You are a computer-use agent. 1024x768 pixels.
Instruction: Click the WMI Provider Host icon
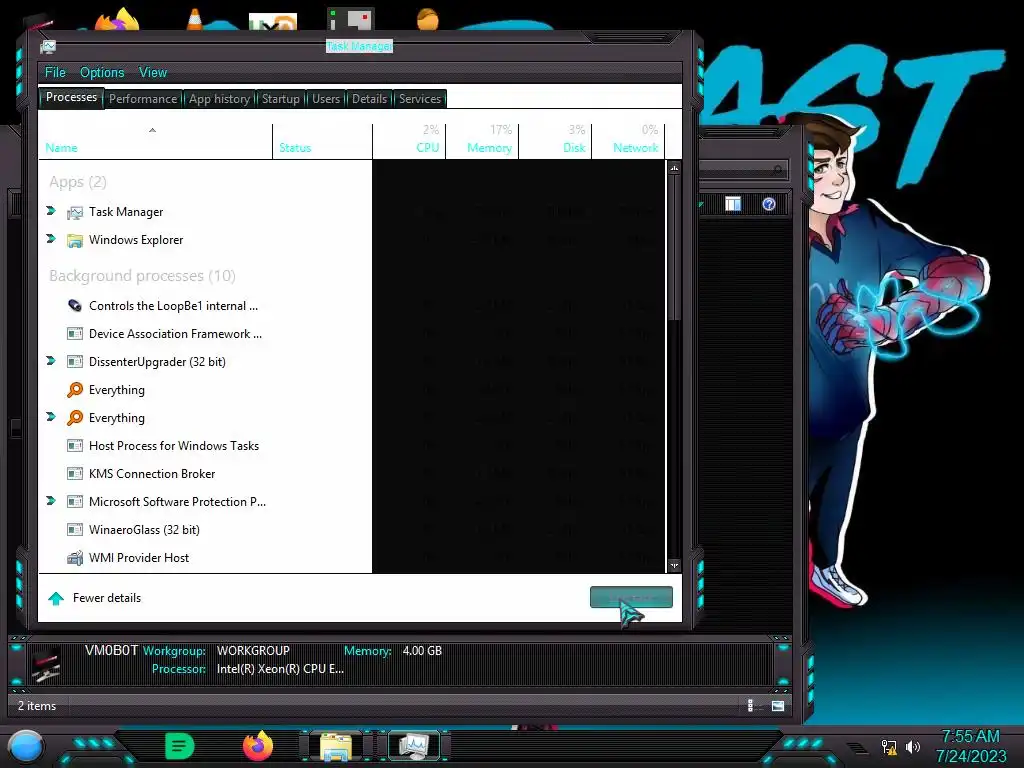pyautogui.click(x=75, y=558)
